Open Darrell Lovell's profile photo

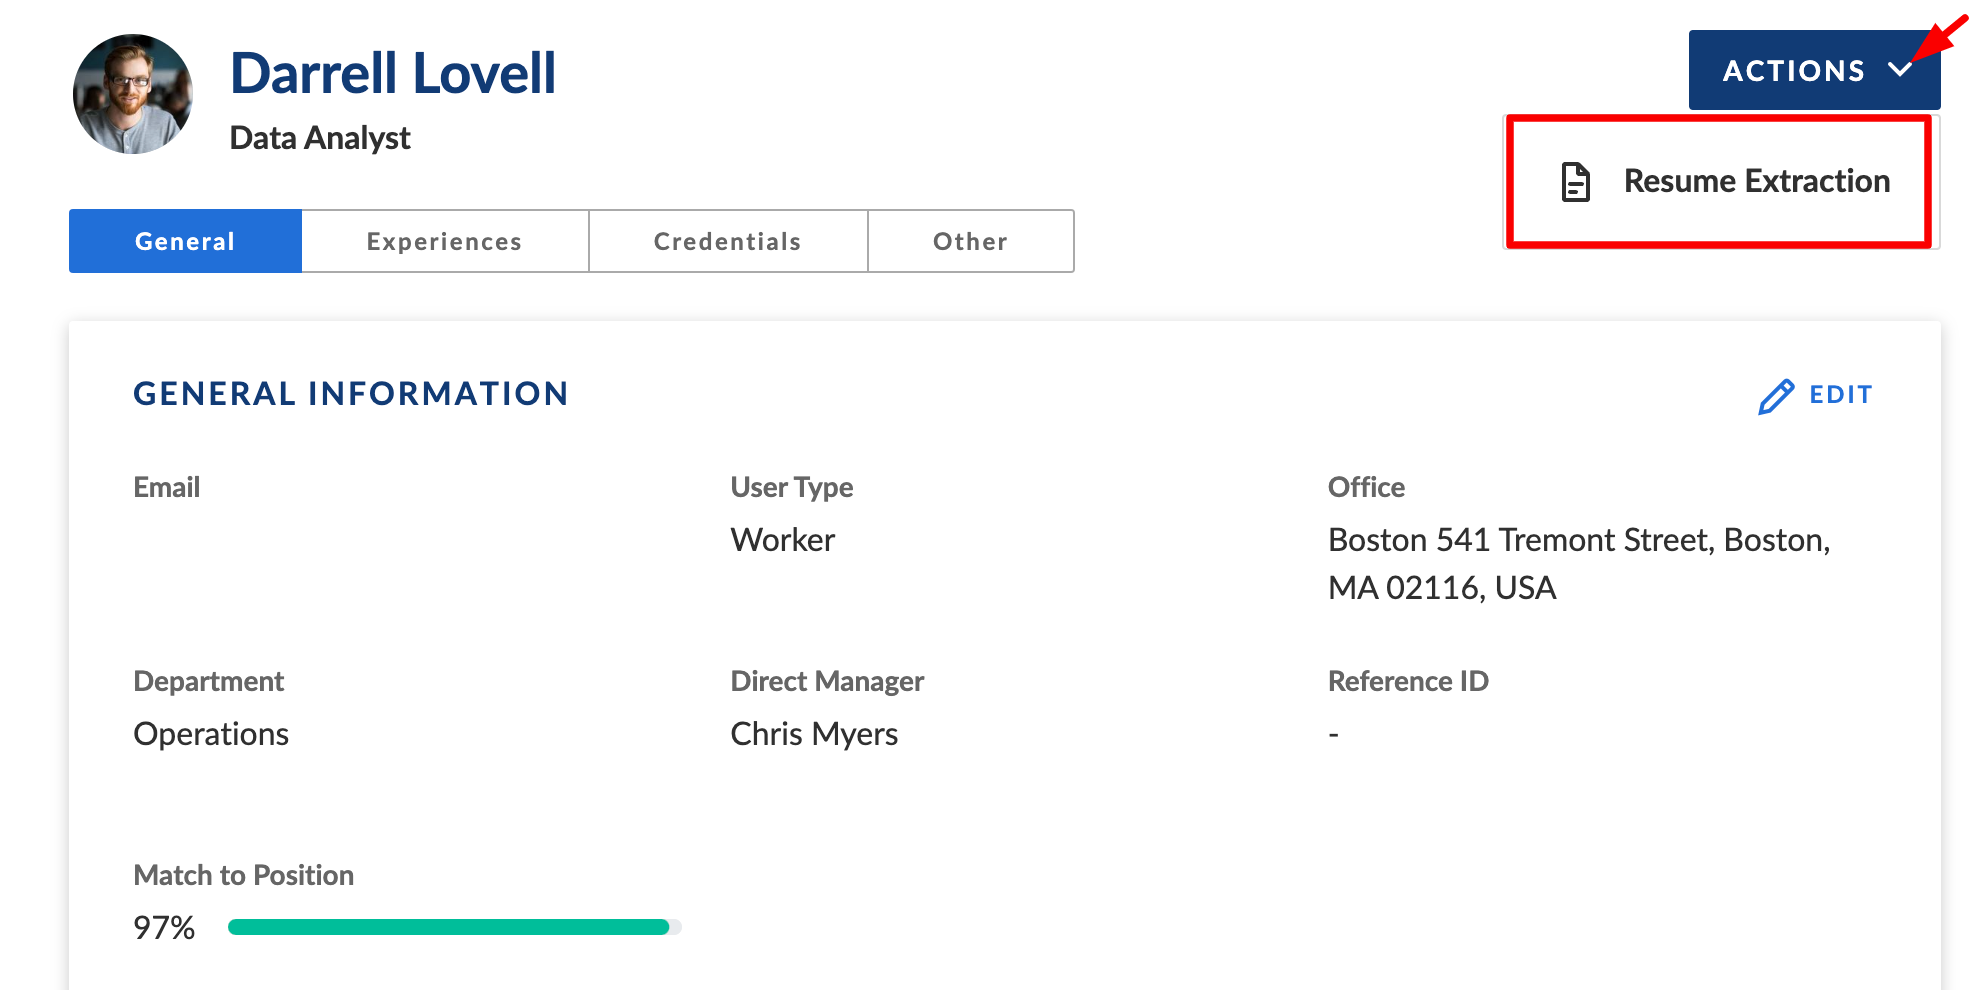tap(133, 94)
